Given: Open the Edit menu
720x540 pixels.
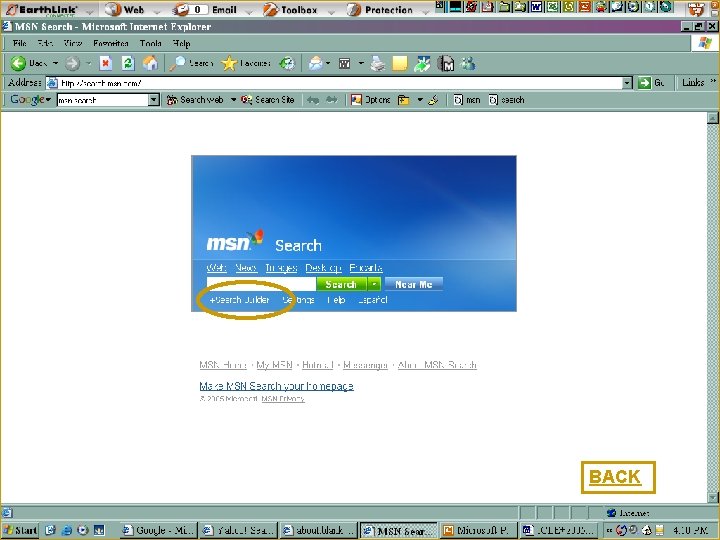Looking at the screenshot, I should point(45,43).
